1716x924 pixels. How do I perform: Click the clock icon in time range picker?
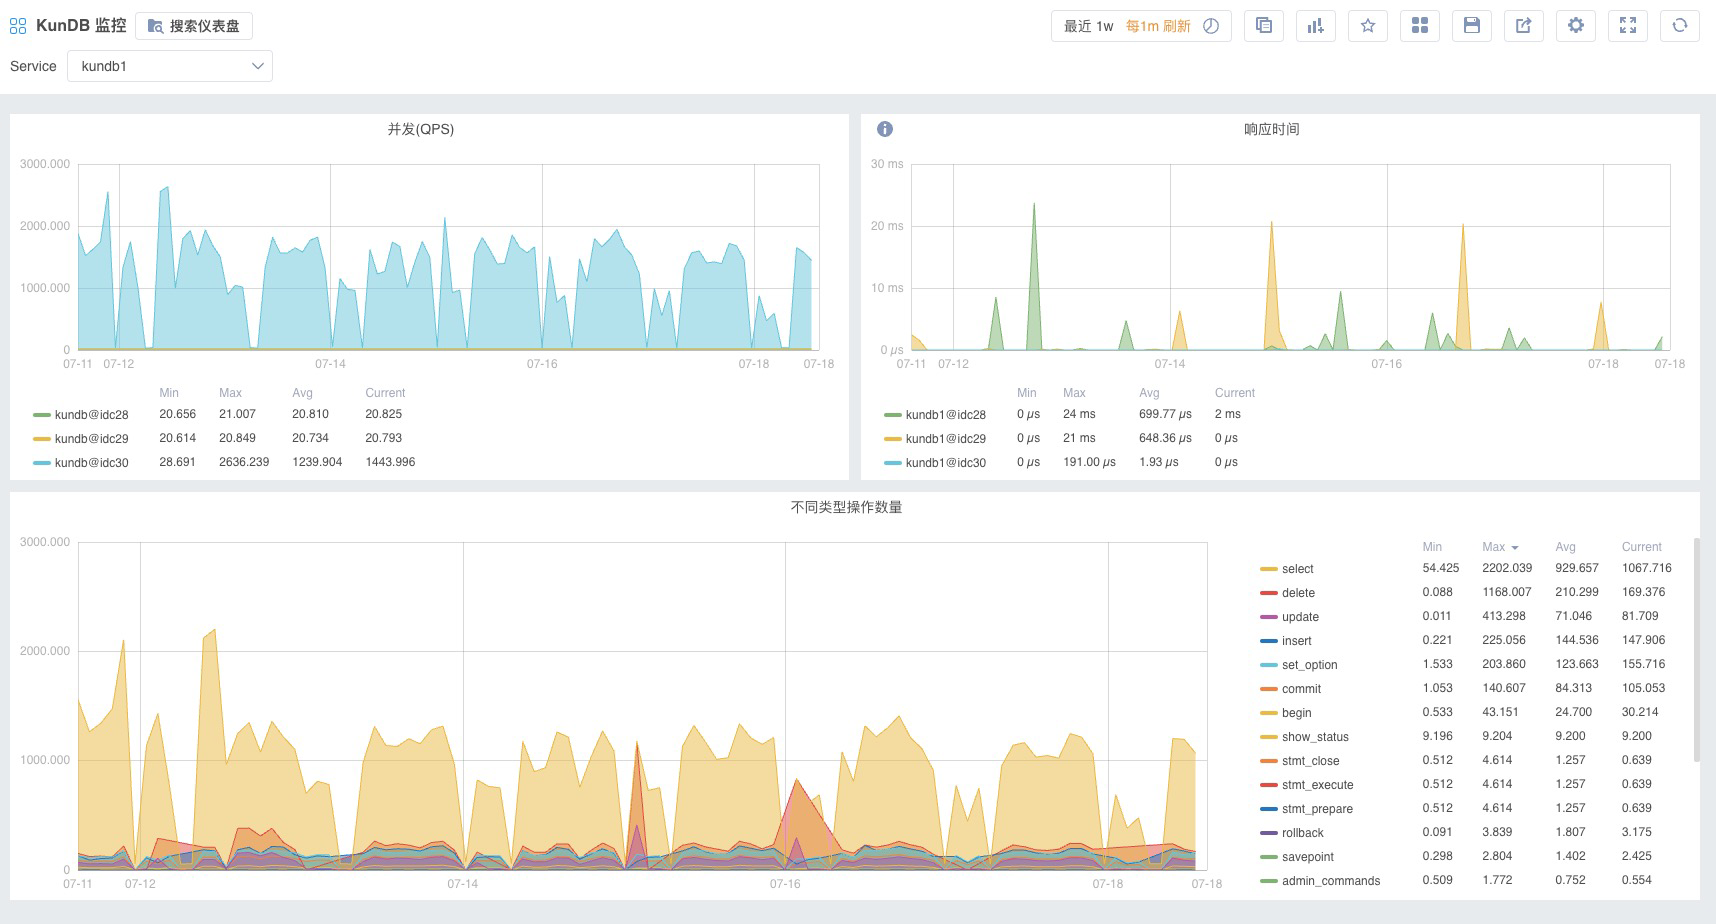coord(1211,26)
